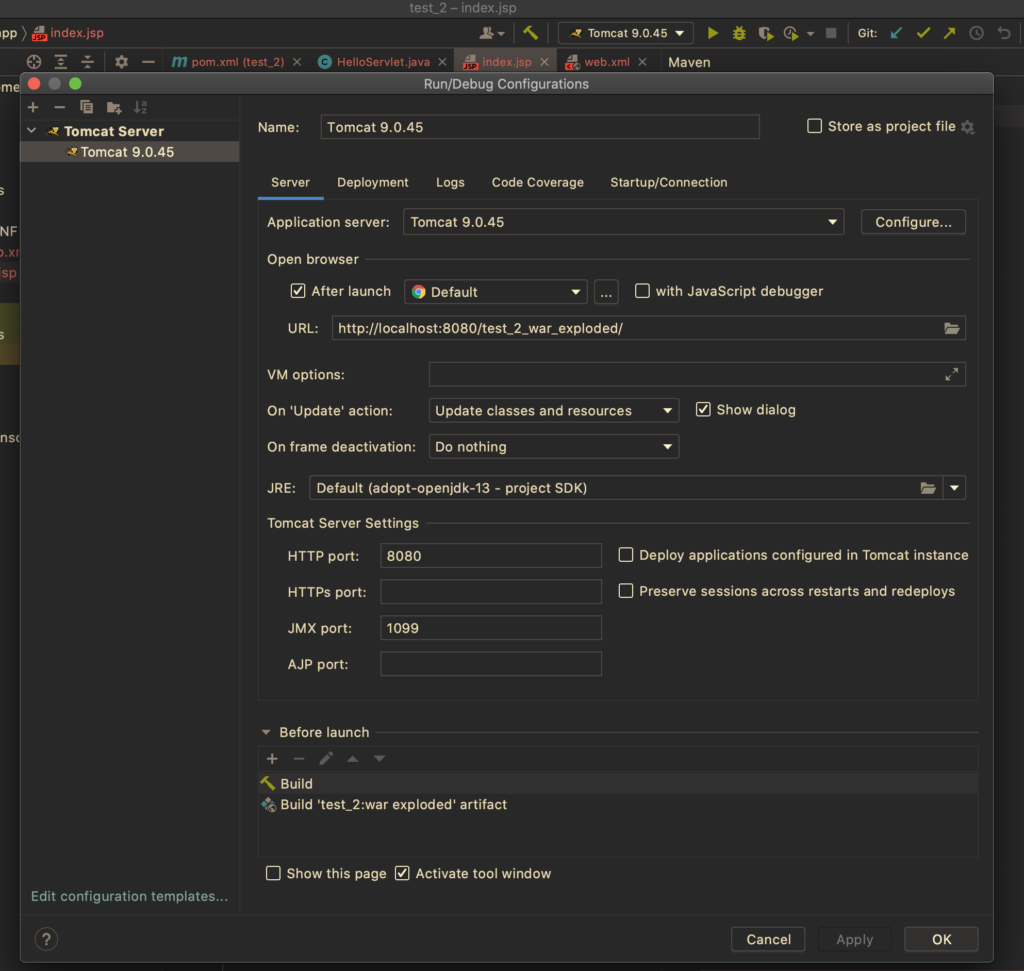Enable Preserve sessions across restarts checkbox

pyautogui.click(x=626, y=591)
